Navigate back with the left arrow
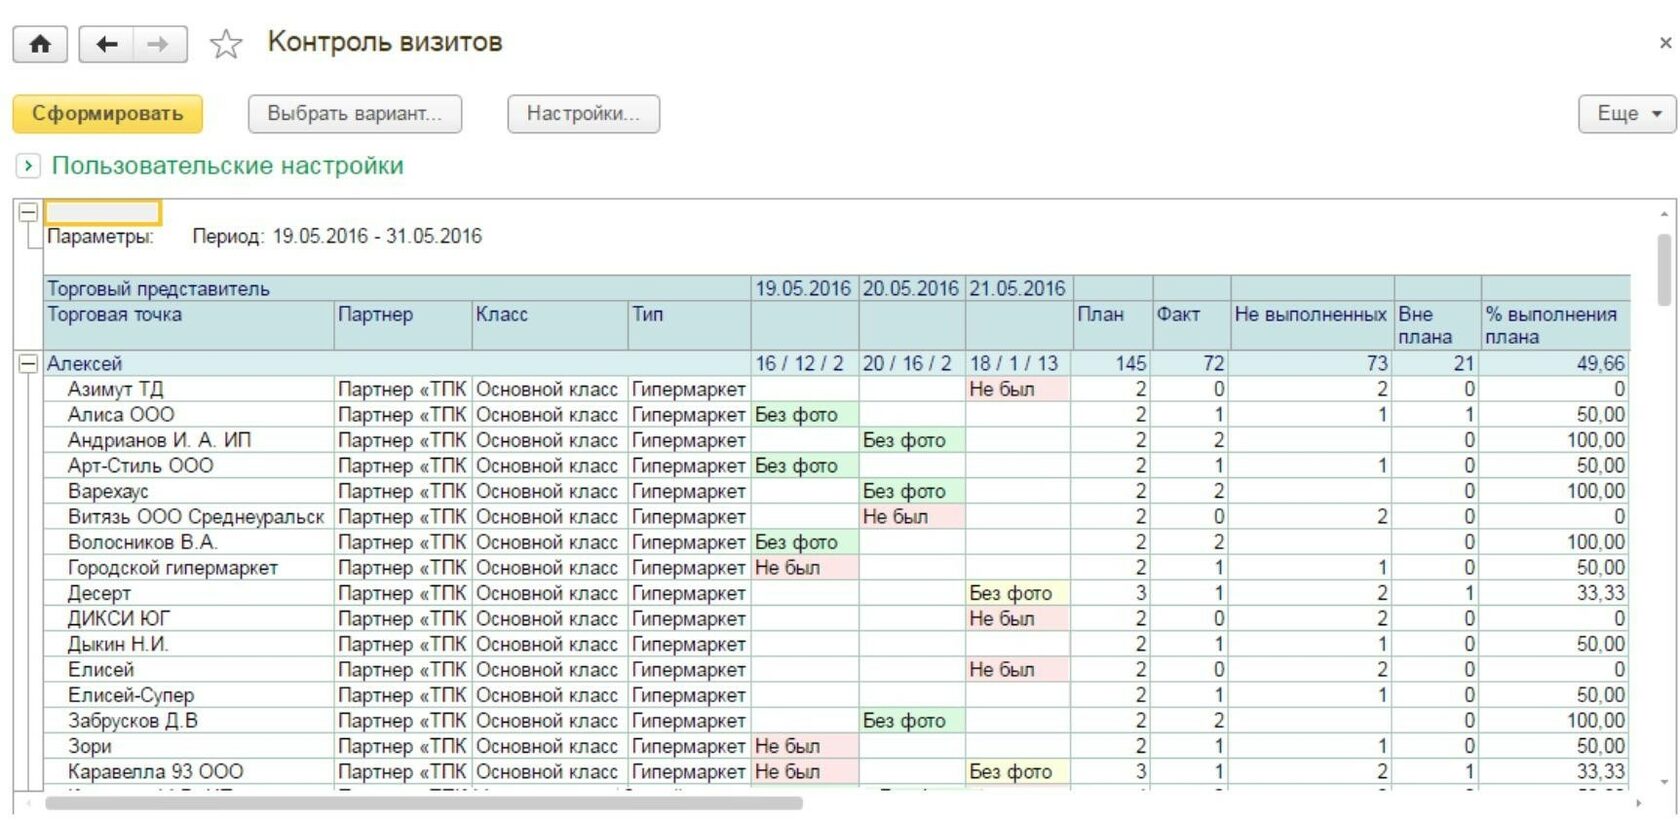The image size is (1680, 820). (106, 44)
